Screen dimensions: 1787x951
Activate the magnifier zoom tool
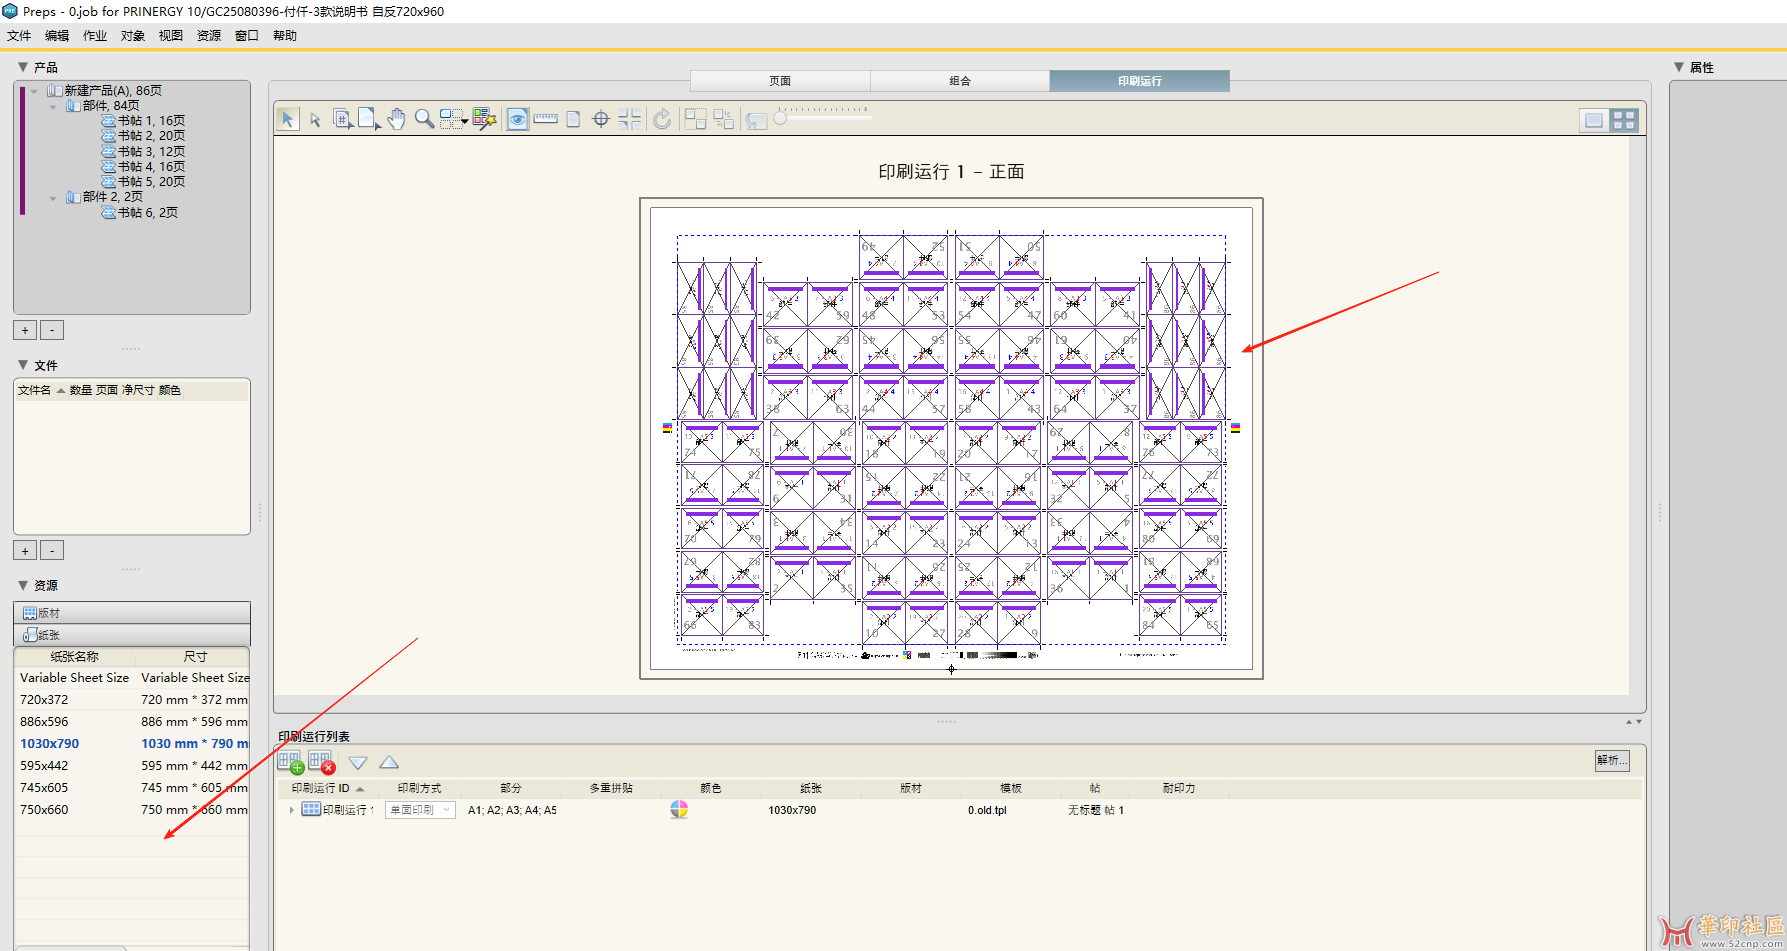(424, 120)
